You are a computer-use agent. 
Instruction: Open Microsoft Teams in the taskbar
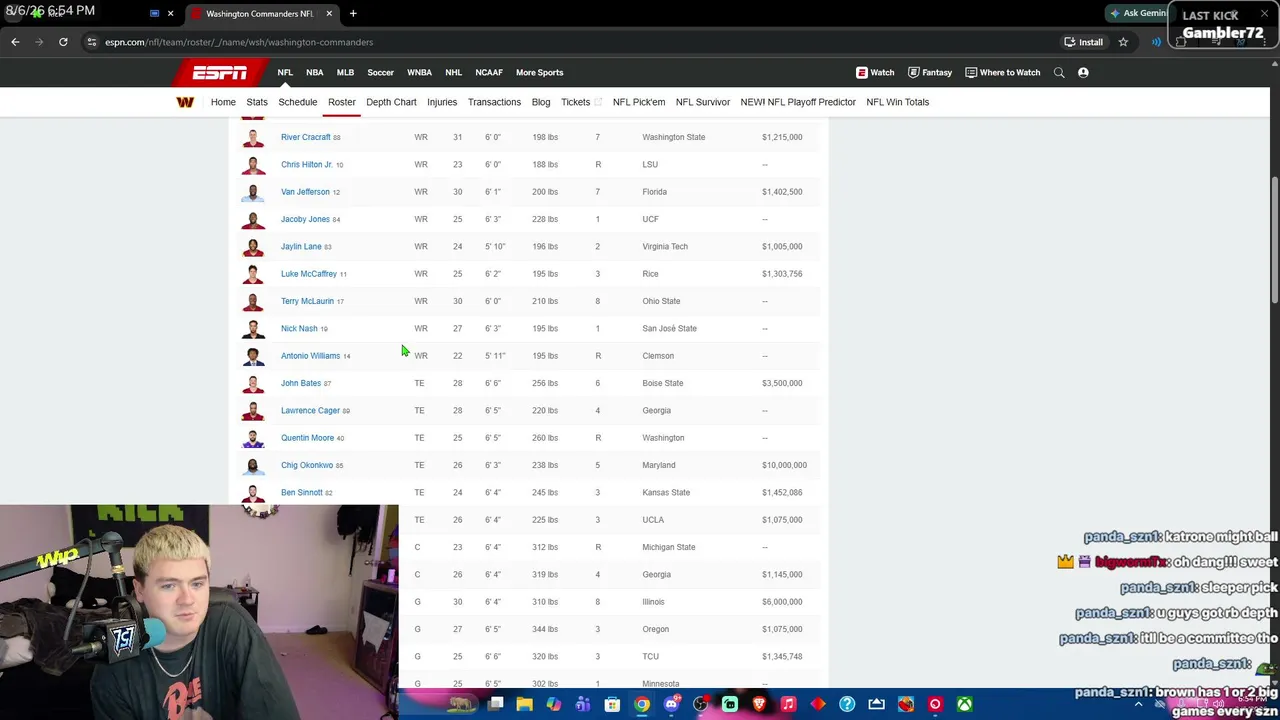point(583,704)
